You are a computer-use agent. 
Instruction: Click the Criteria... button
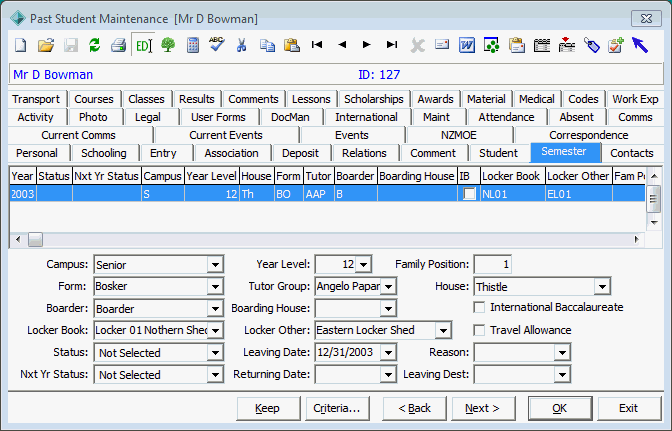pos(337,408)
